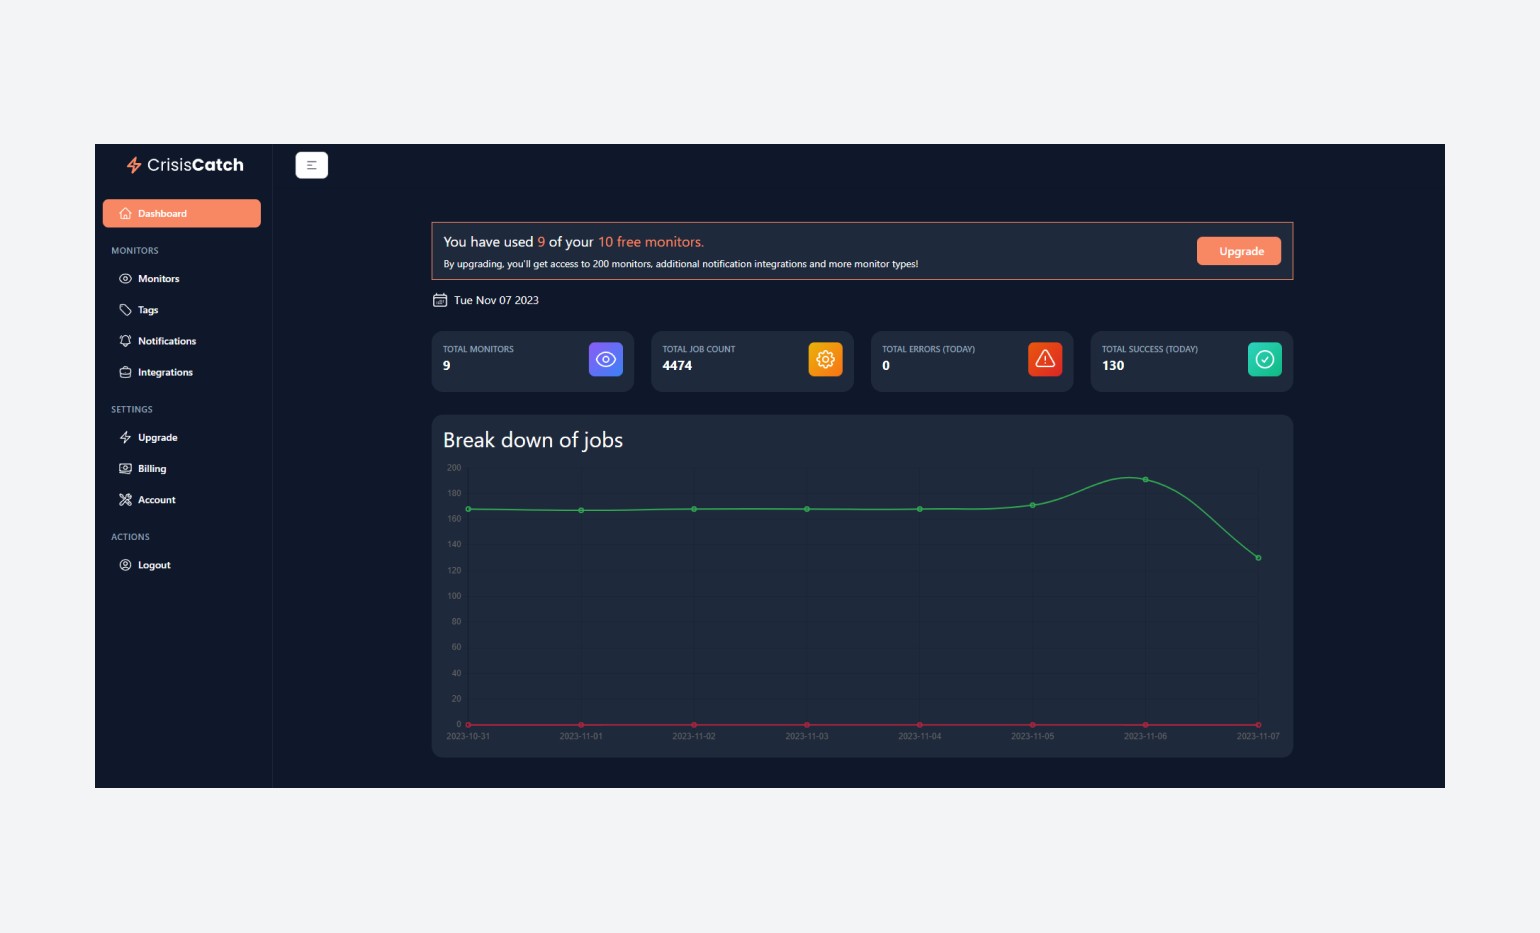The width and height of the screenshot is (1540, 933).
Task: Go to the Monitors page
Action: [x=158, y=279]
